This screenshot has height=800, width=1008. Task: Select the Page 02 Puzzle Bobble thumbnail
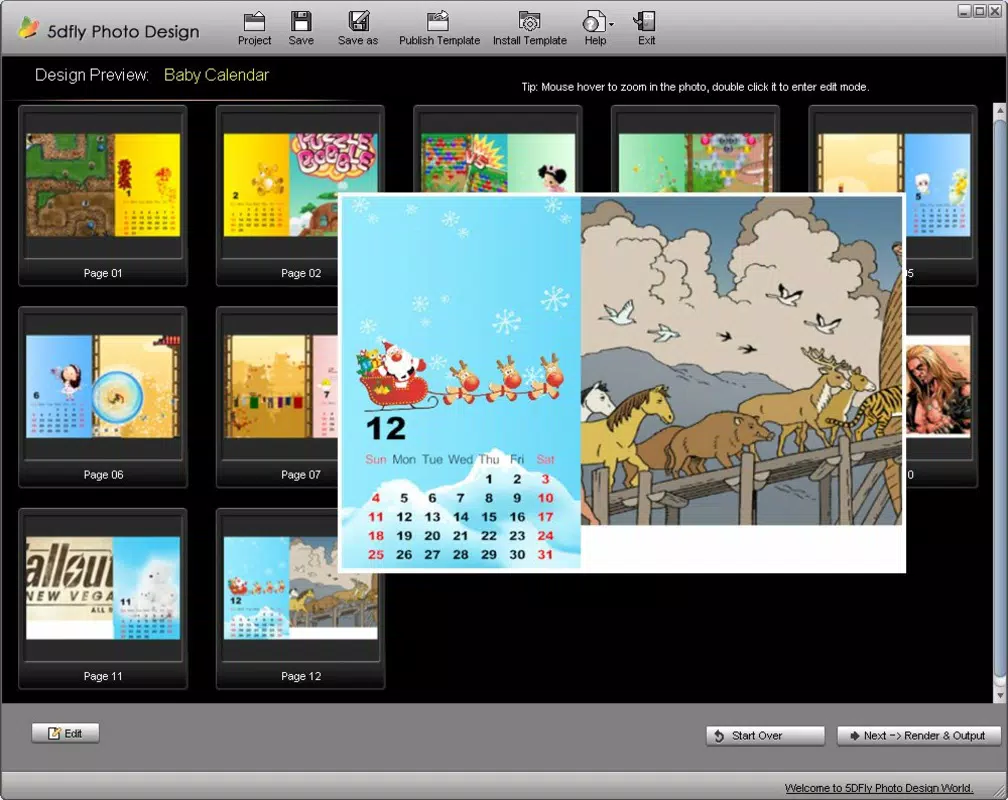(280, 185)
